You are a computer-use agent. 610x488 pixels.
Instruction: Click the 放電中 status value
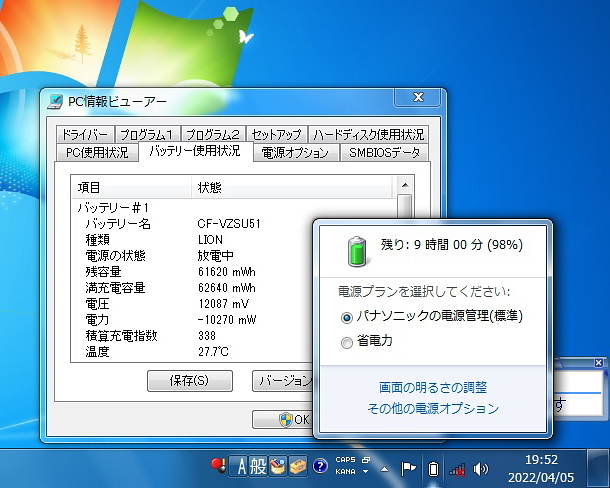[x=216, y=256]
